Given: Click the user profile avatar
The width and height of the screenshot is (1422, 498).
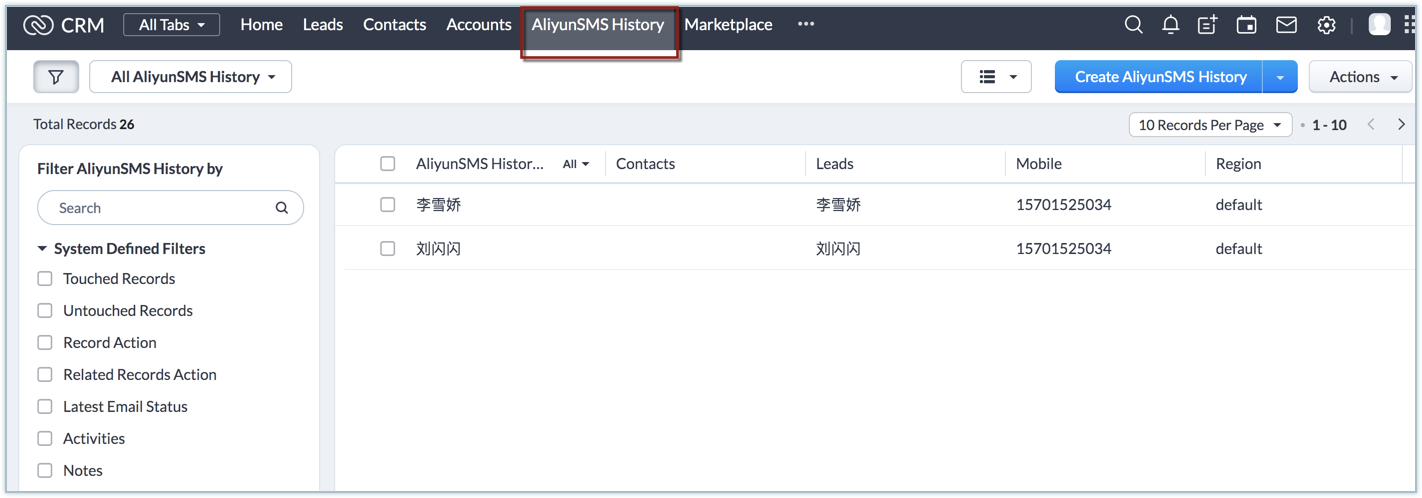Looking at the screenshot, I should (1379, 25).
